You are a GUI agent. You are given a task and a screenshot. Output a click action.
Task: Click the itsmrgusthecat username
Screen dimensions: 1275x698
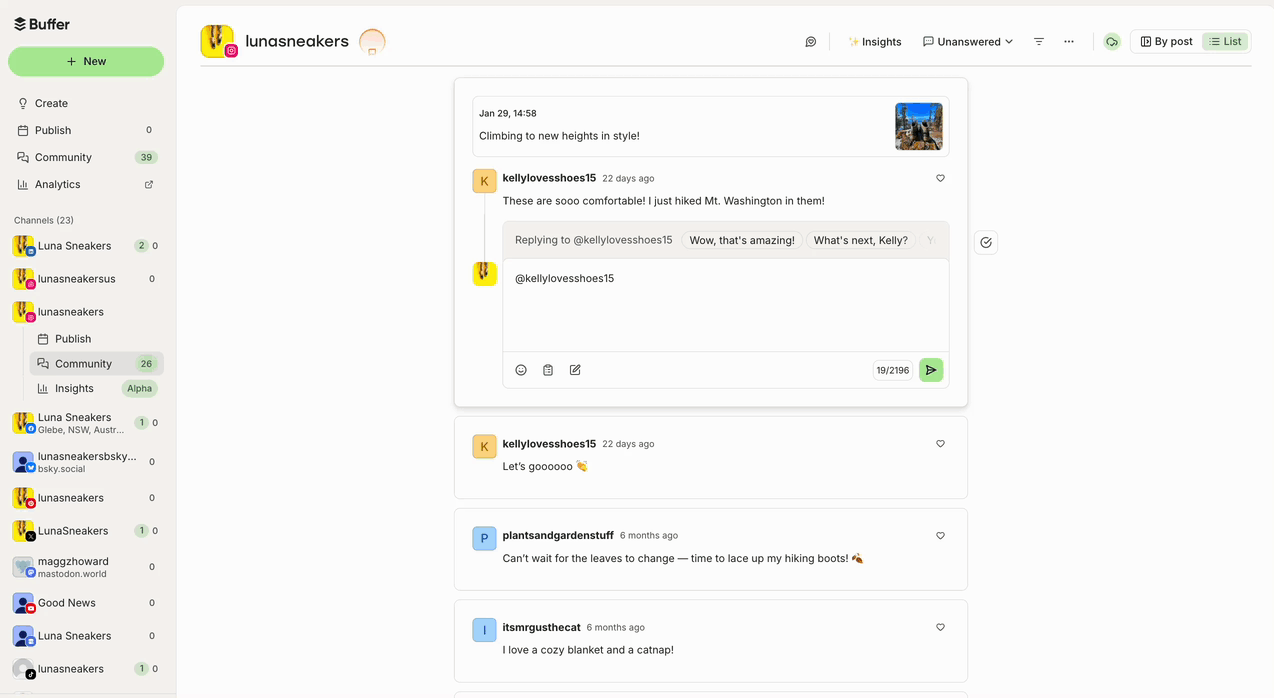point(541,628)
